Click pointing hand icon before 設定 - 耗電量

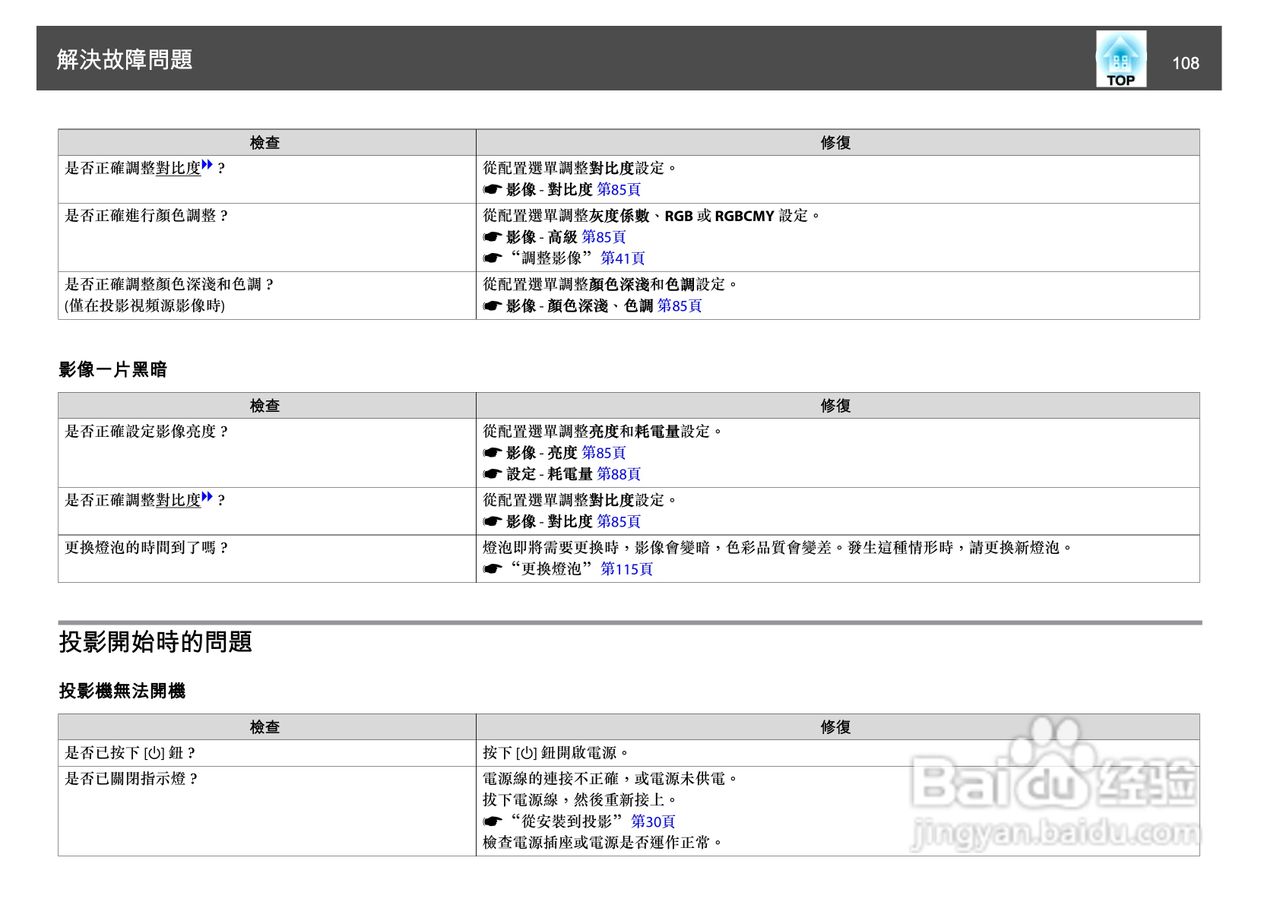(491, 474)
